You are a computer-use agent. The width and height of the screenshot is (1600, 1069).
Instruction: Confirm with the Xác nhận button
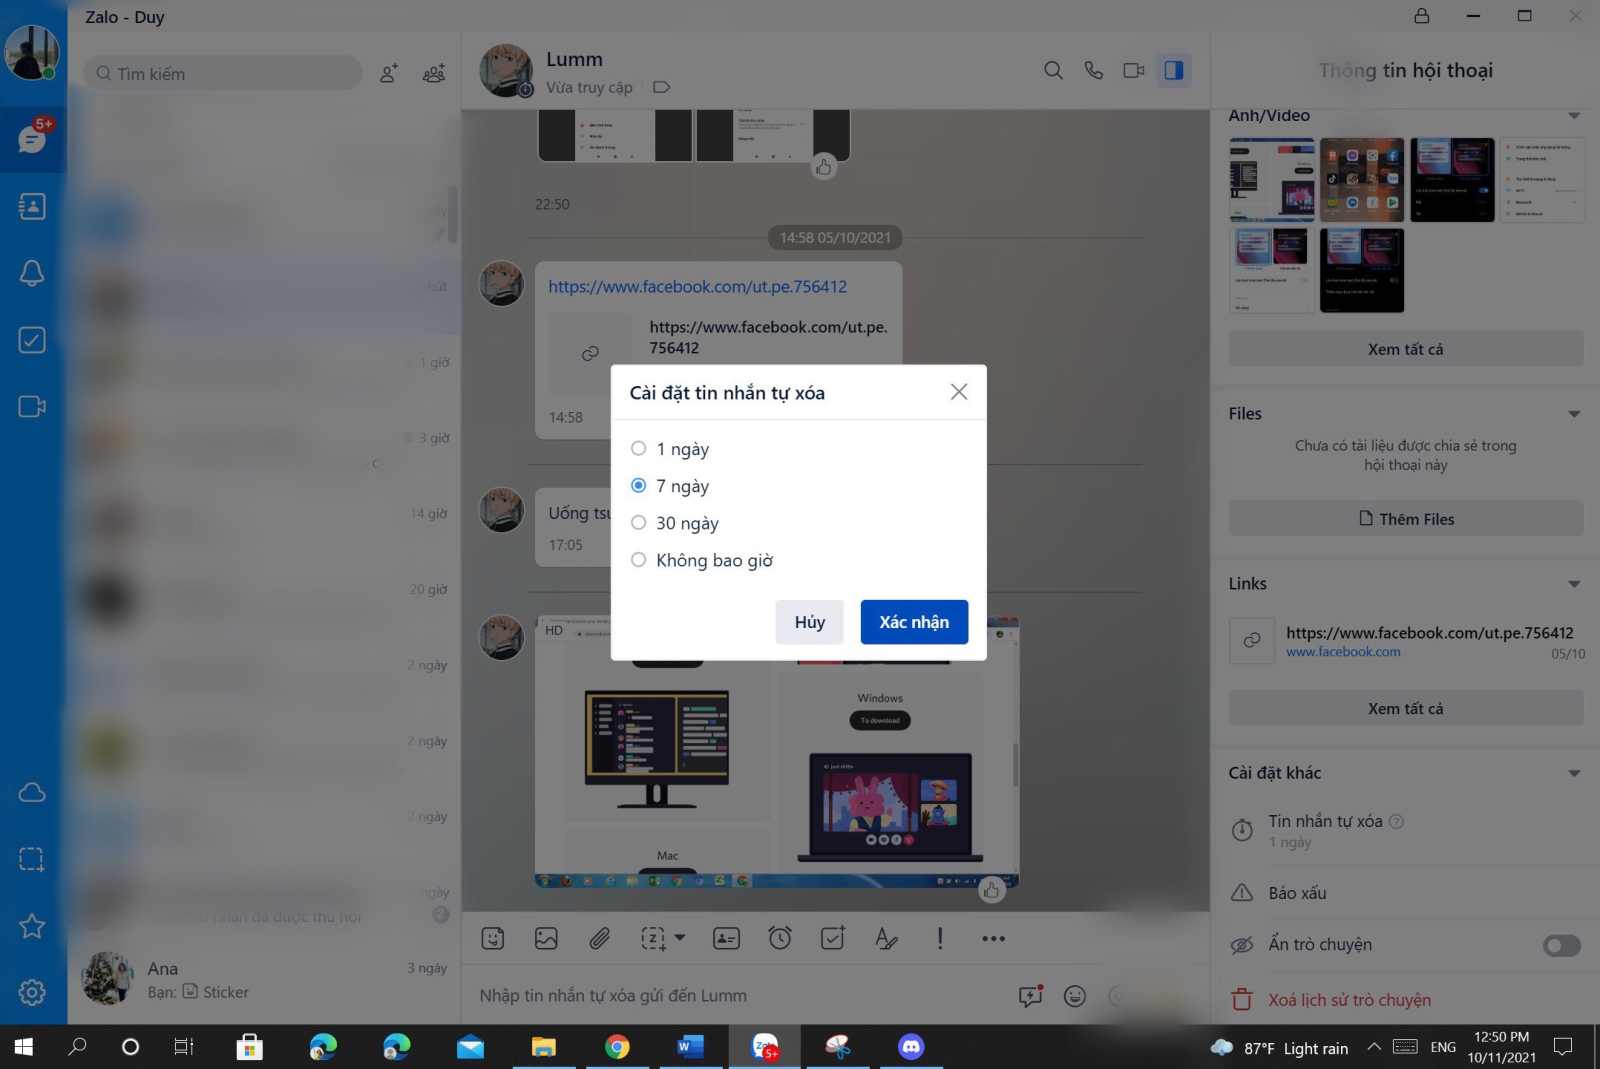914,622
